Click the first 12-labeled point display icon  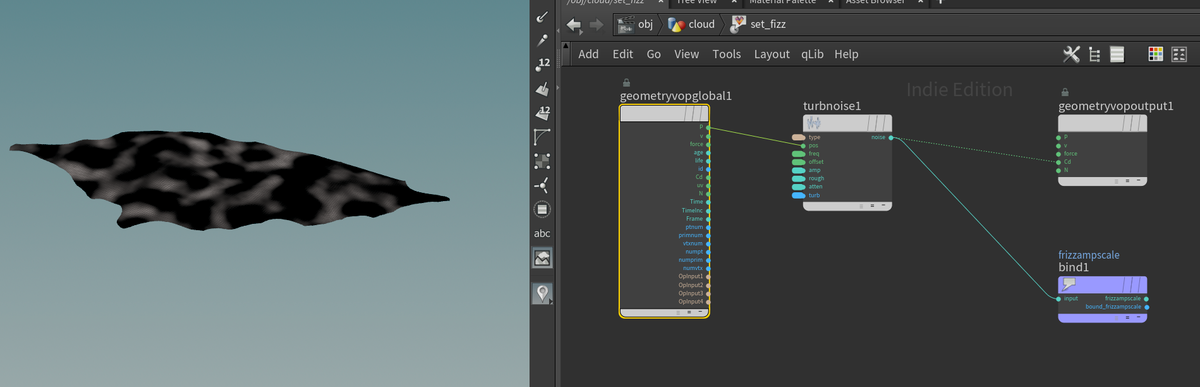542,66
